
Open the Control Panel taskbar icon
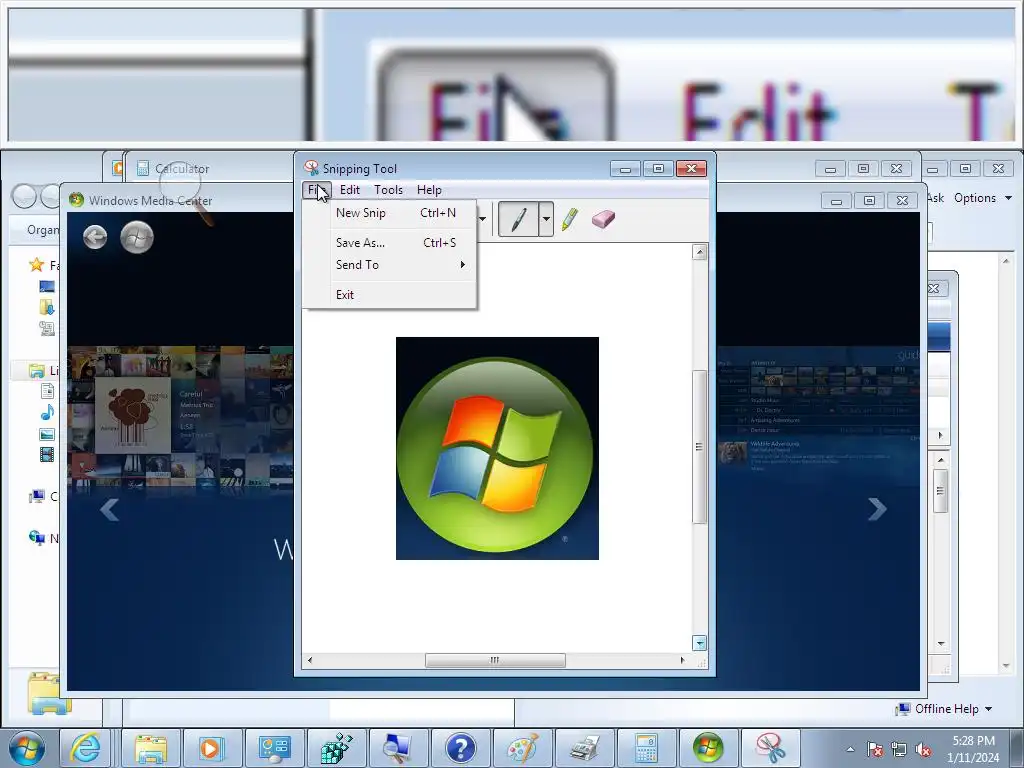(x=273, y=748)
